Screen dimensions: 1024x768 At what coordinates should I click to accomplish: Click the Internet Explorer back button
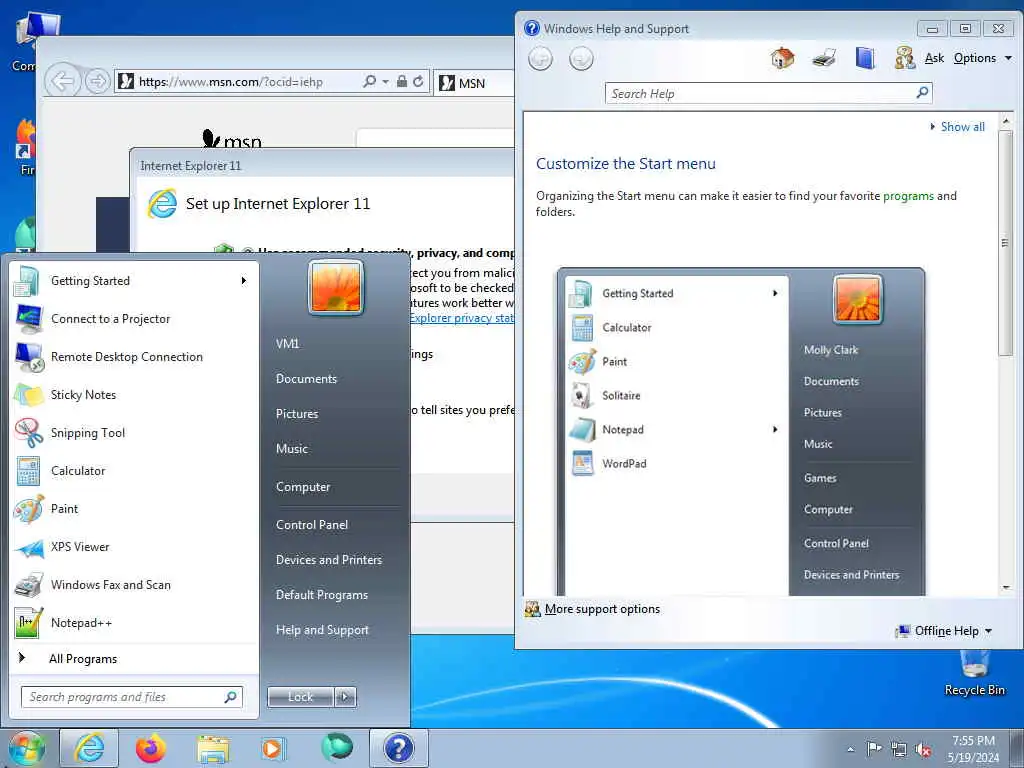(x=63, y=82)
